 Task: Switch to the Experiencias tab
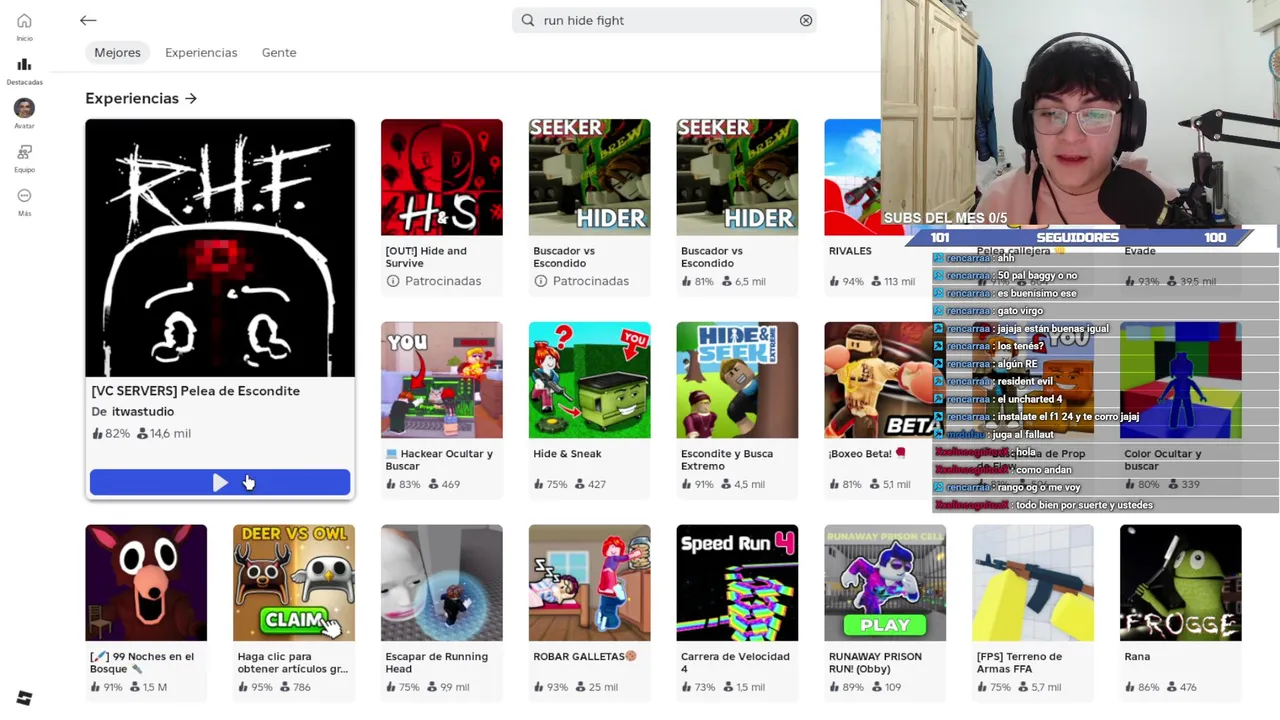[201, 52]
